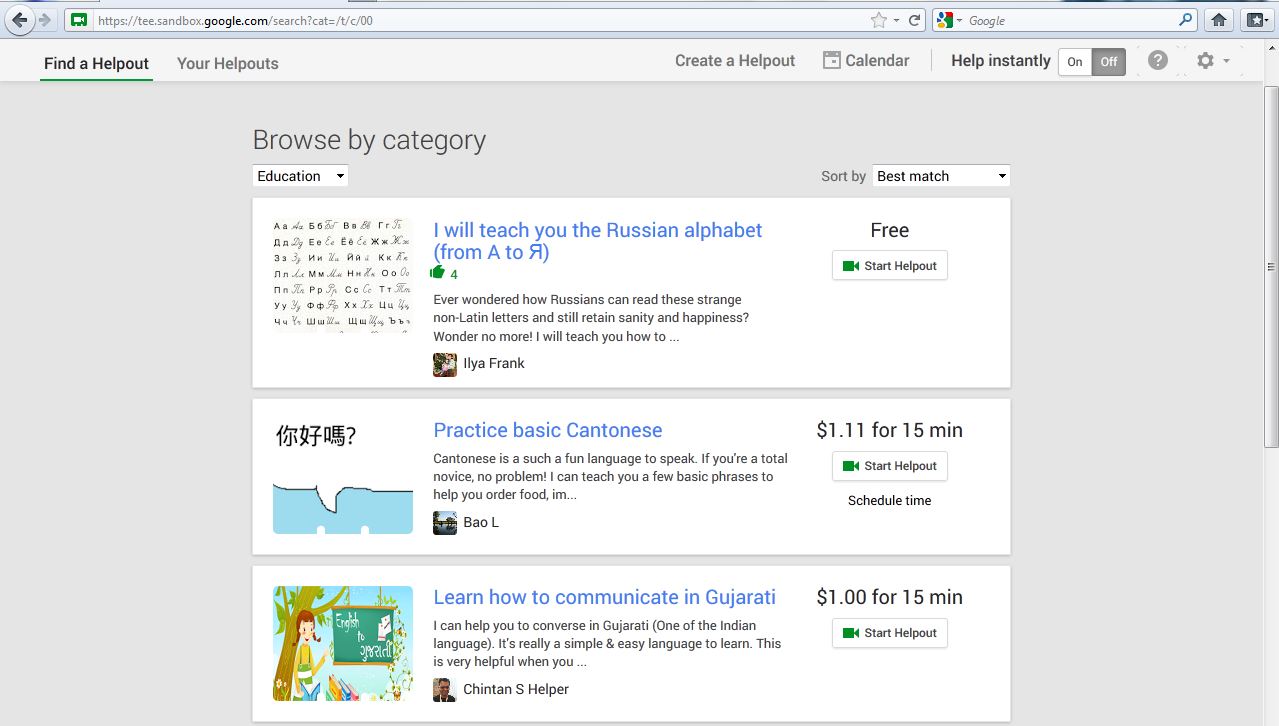
Task: Open the browser bookmarks menu icon
Action: point(1256,20)
